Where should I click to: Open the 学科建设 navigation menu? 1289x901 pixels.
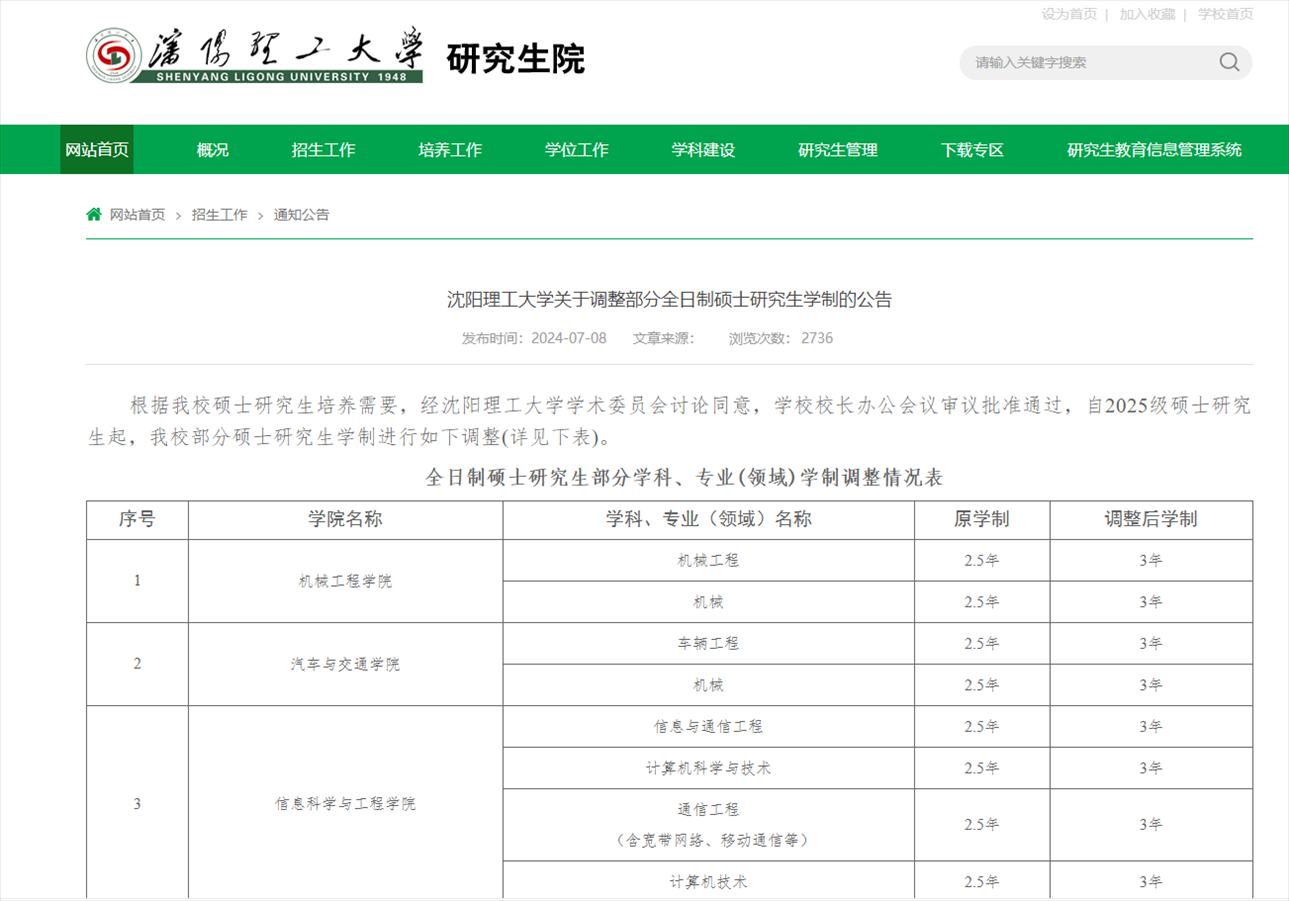(x=703, y=149)
